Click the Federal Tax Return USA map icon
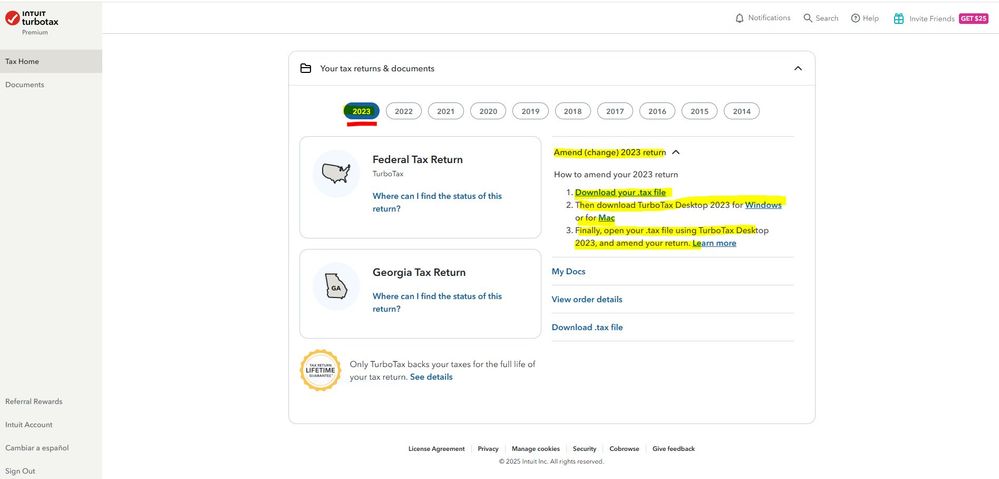Image resolution: width=999 pixels, height=479 pixels. click(x=336, y=174)
